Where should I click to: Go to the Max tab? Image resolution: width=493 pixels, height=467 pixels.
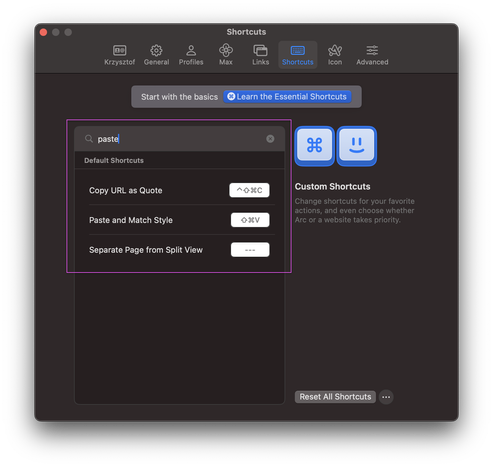click(x=226, y=55)
